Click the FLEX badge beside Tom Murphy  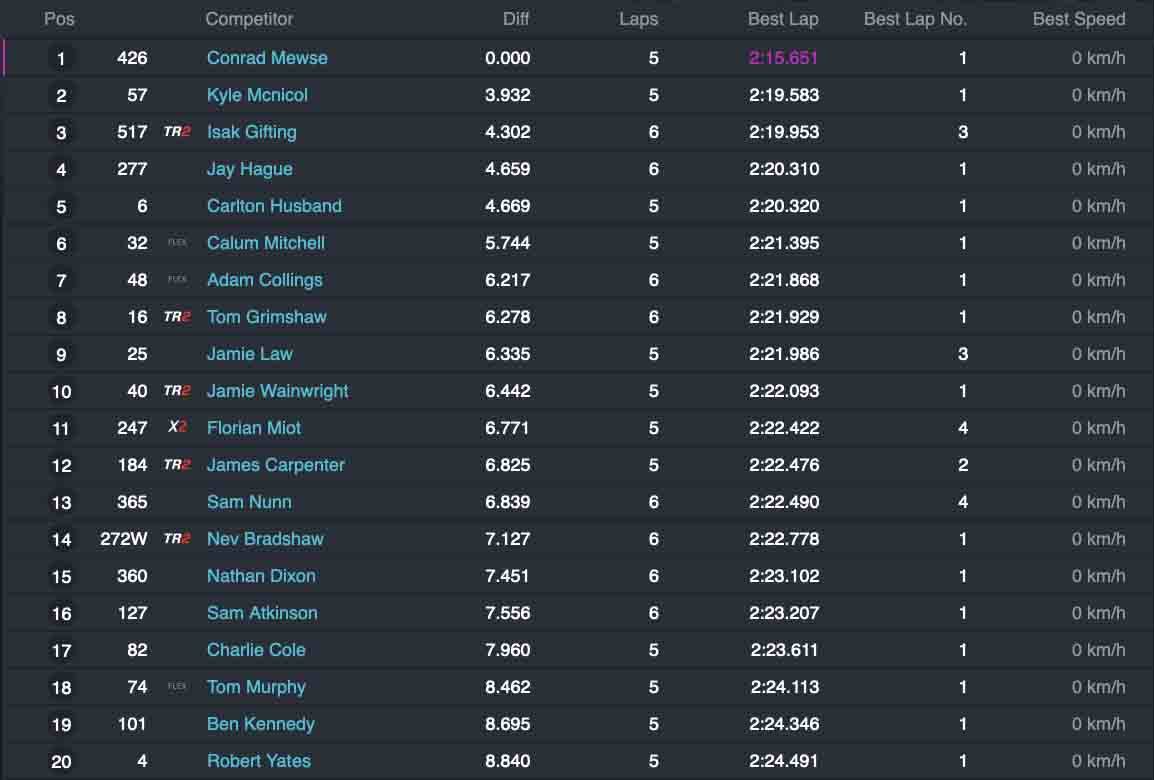click(x=177, y=687)
